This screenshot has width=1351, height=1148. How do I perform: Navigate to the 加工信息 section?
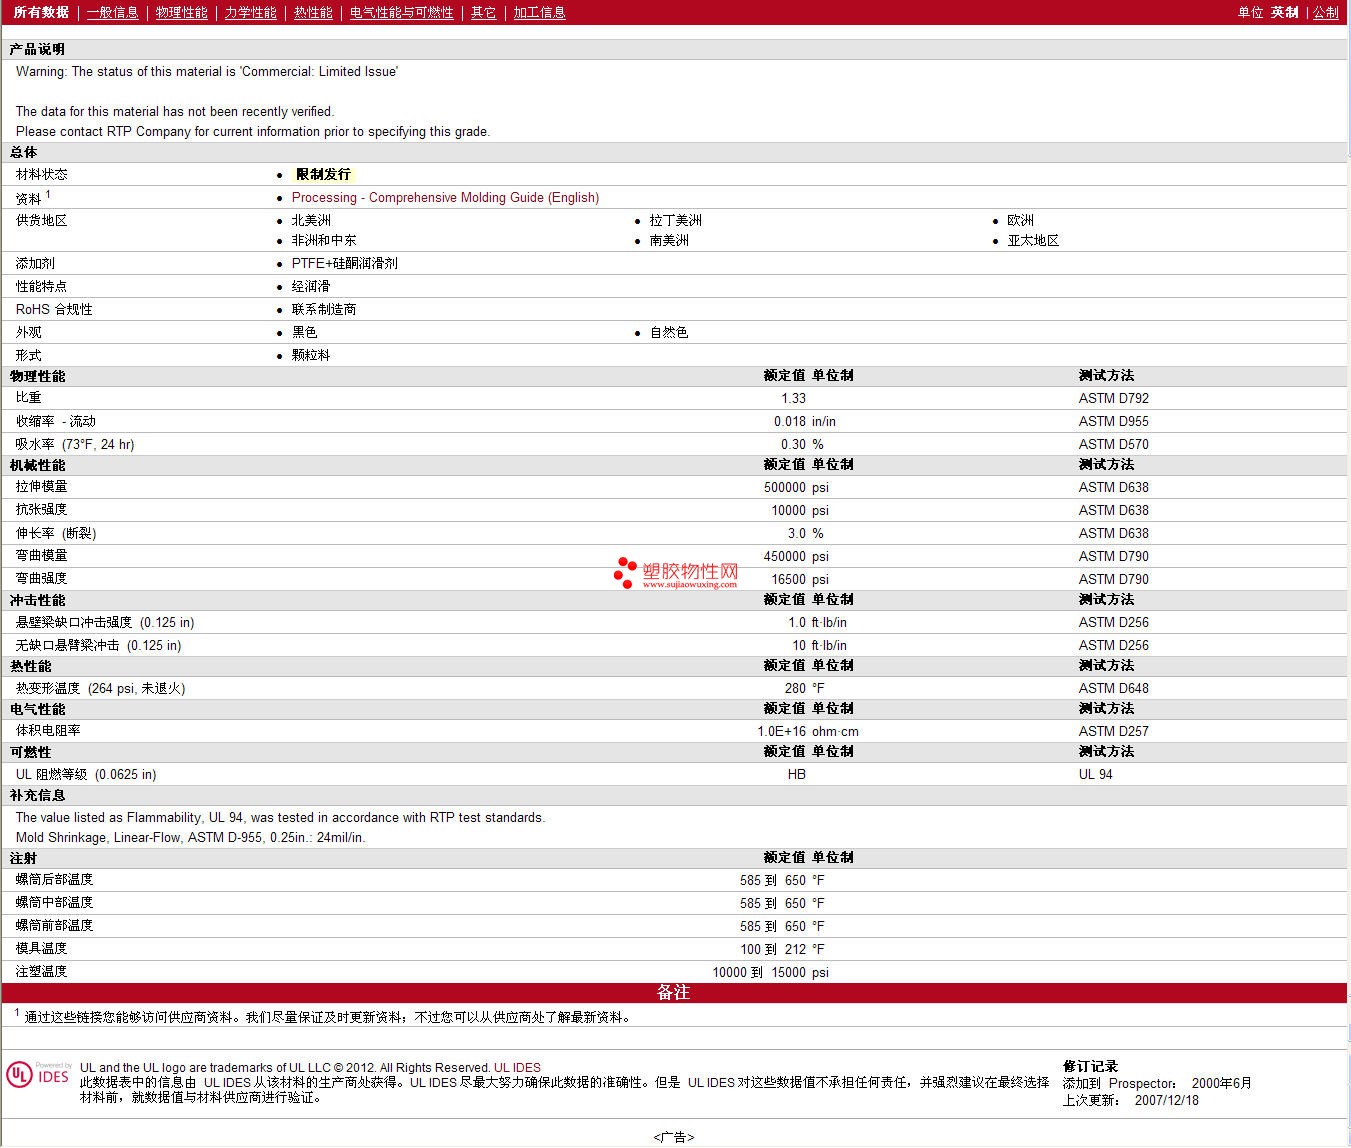coord(539,13)
